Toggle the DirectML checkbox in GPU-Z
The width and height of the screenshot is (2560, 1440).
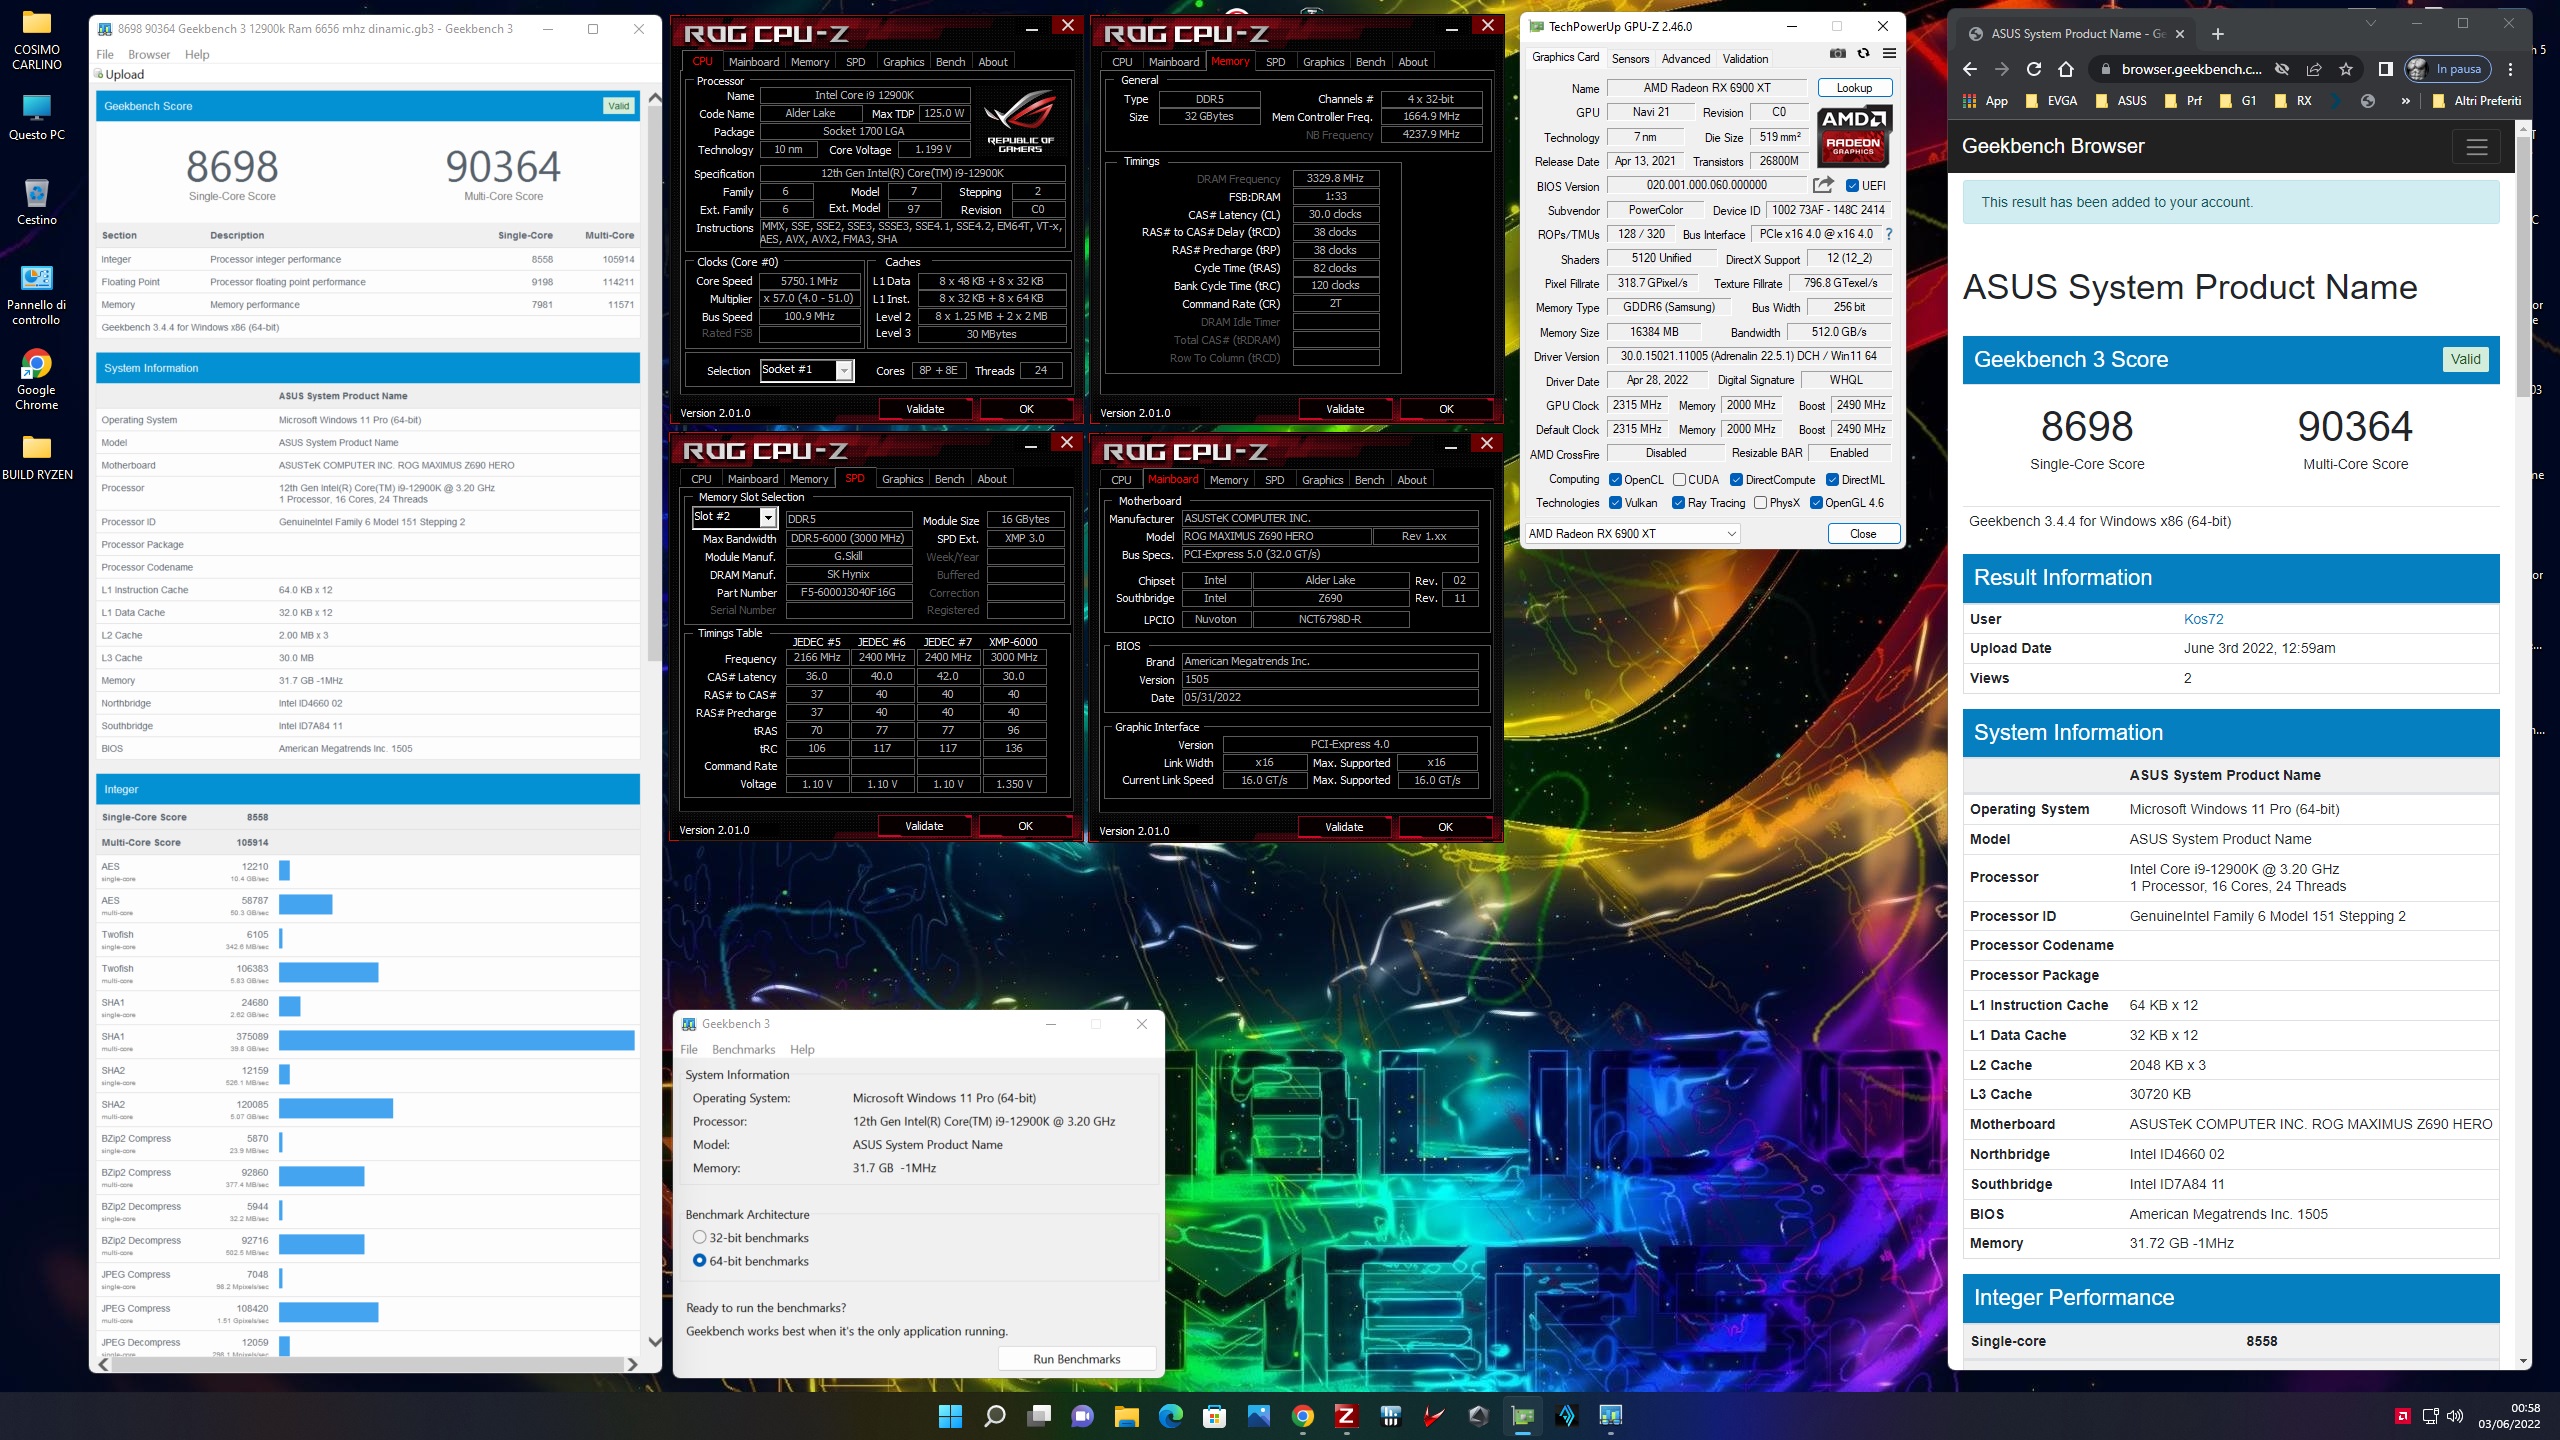(x=1833, y=480)
